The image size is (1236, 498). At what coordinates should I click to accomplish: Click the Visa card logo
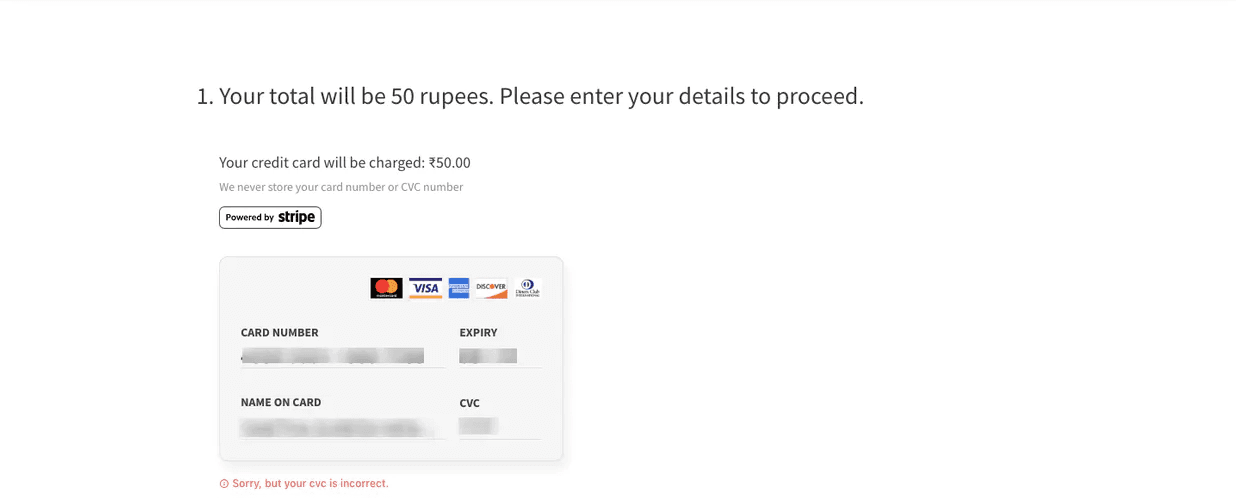(425, 288)
